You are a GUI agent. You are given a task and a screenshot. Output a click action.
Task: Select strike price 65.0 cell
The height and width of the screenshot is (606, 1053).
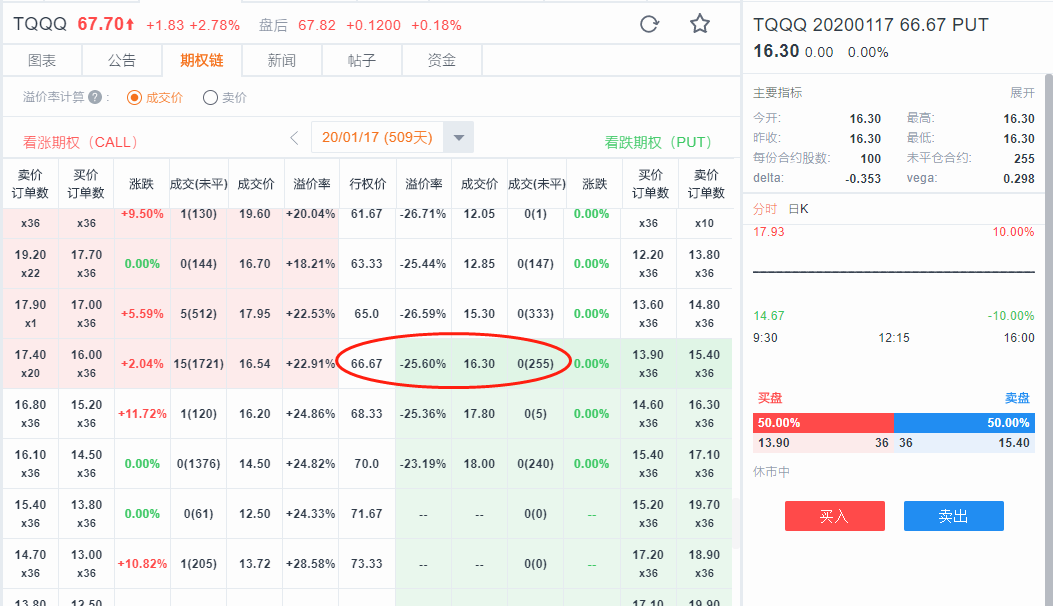pyautogui.click(x=367, y=314)
